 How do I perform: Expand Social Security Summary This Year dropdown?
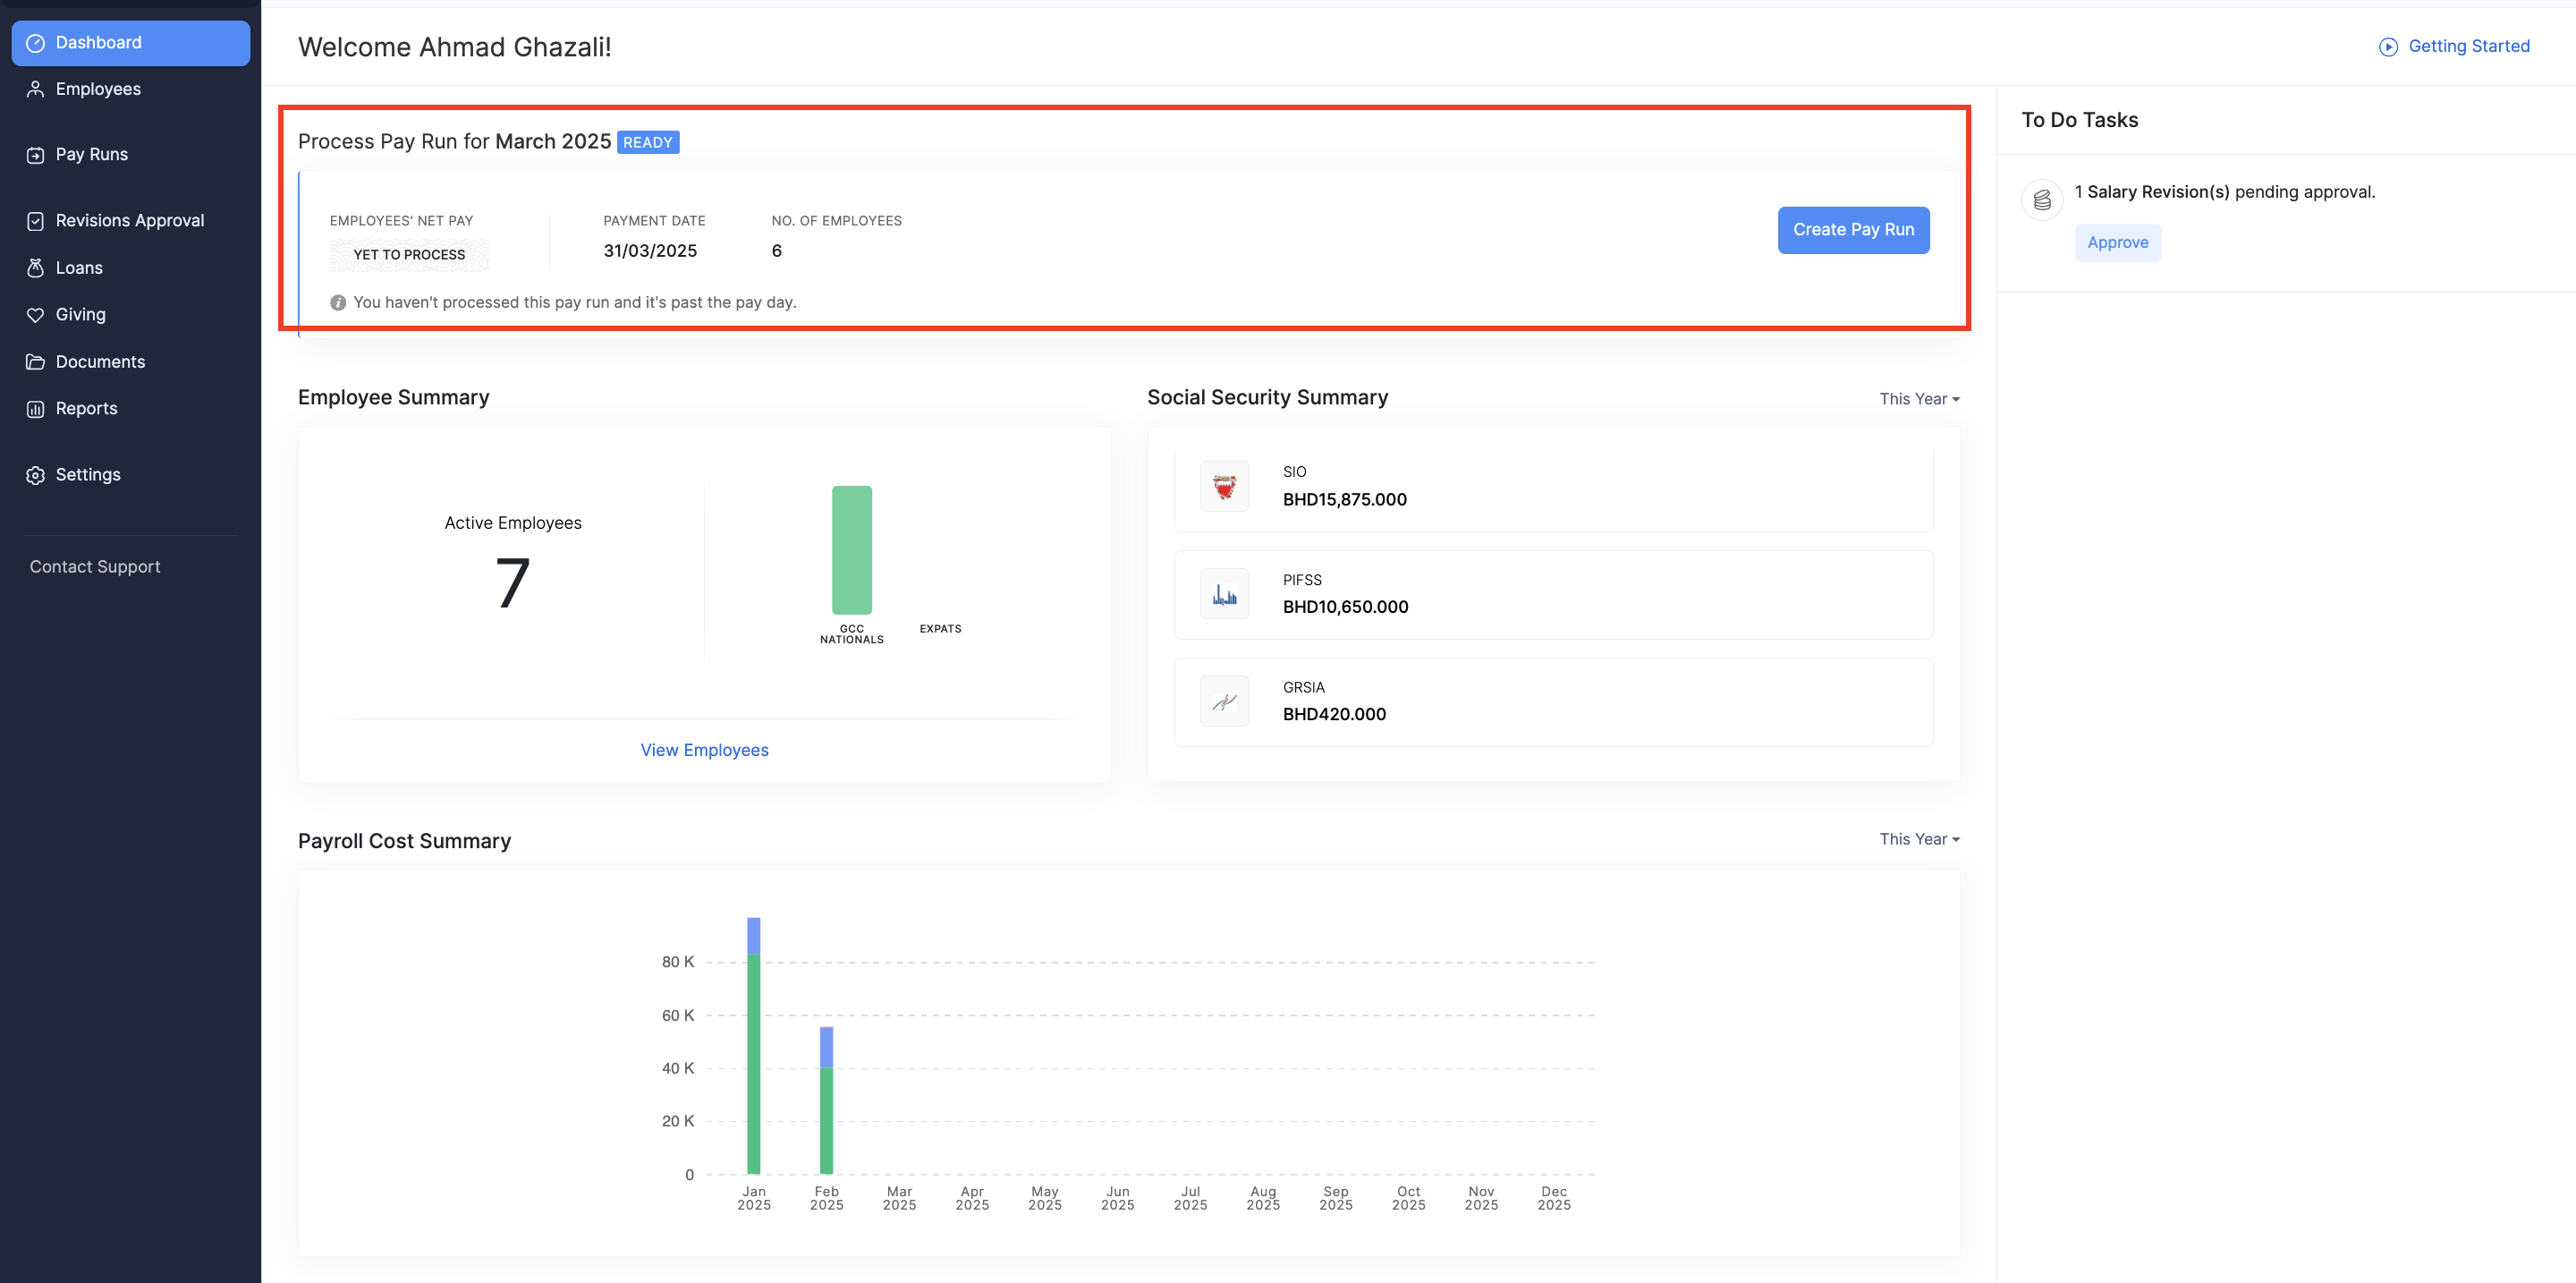(x=1918, y=399)
